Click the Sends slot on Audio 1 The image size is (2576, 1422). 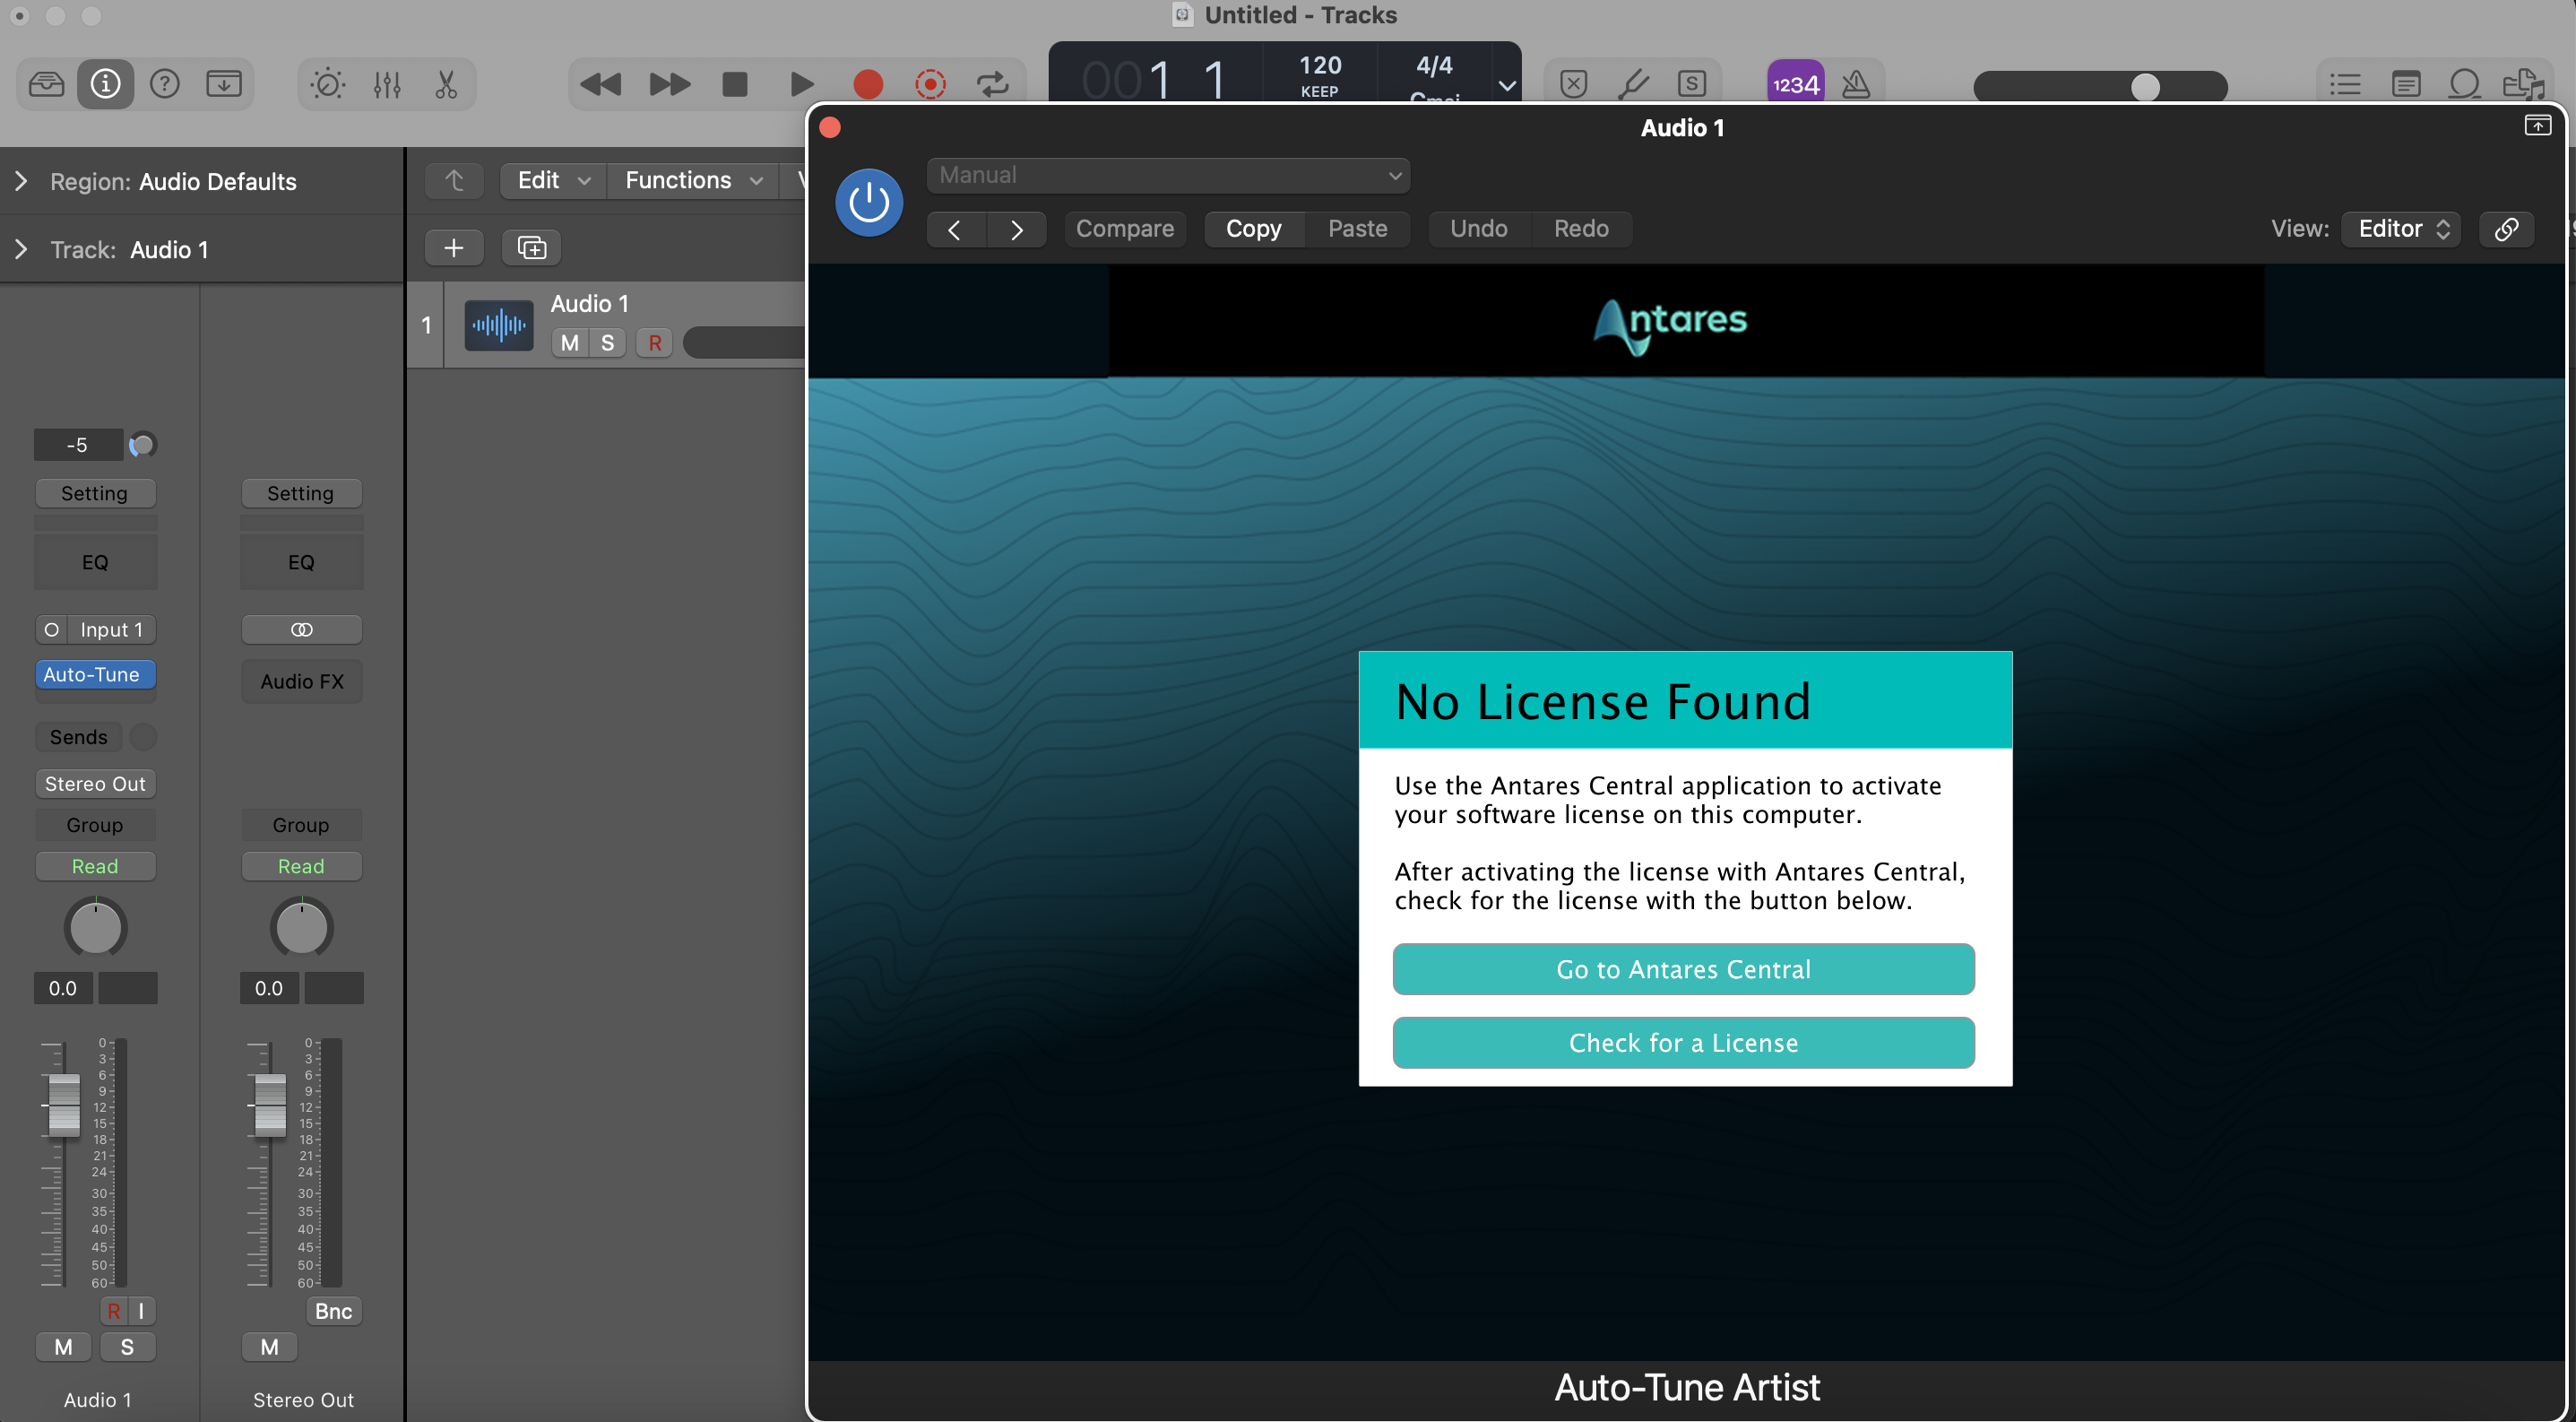click(x=79, y=737)
